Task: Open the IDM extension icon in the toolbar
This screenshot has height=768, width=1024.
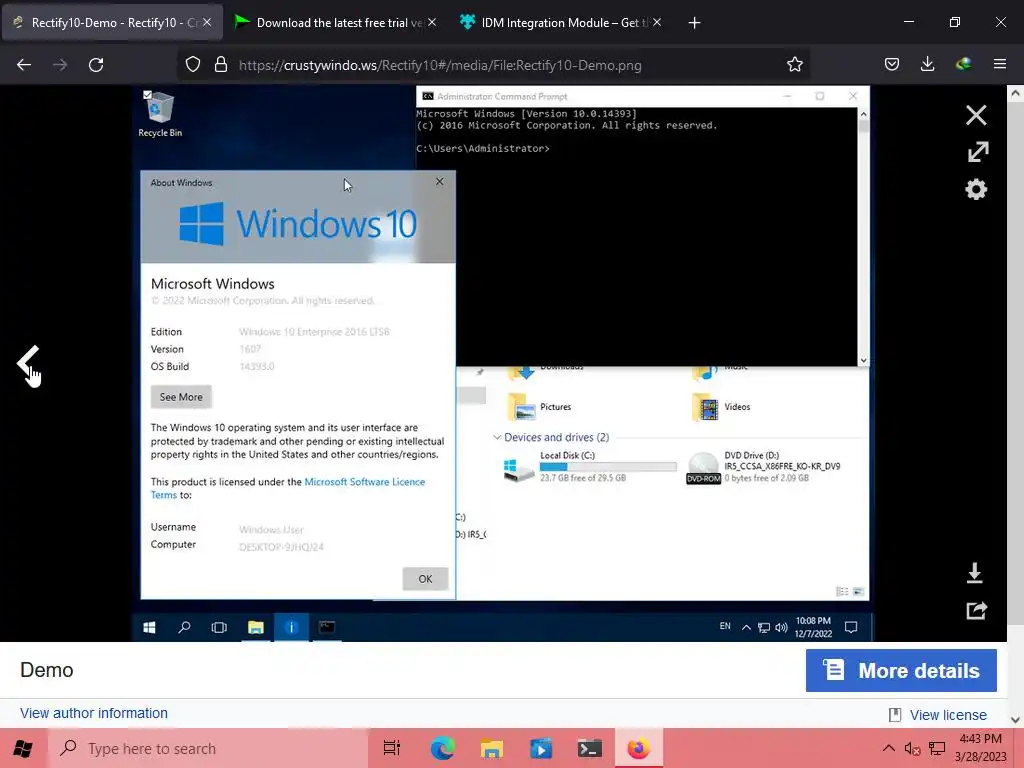Action: tap(963, 65)
